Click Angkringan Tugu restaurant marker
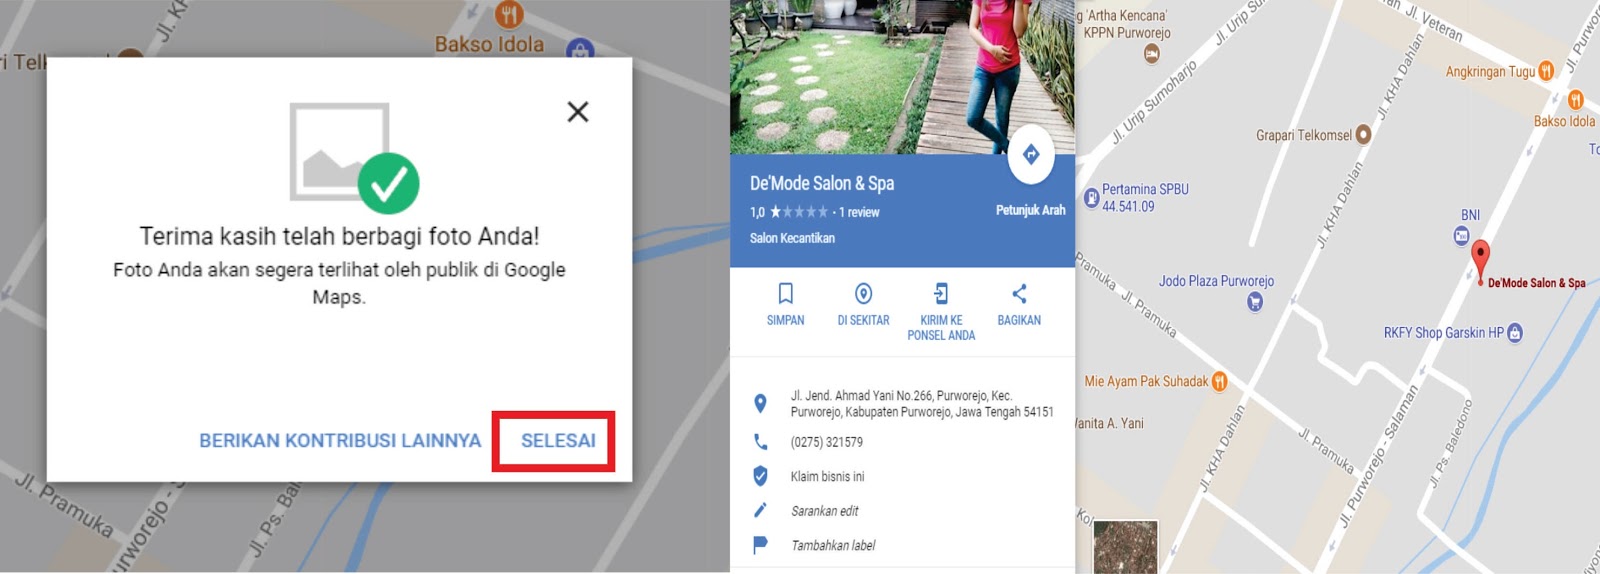Viewport: 1600px width, 574px height. tap(1546, 71)
